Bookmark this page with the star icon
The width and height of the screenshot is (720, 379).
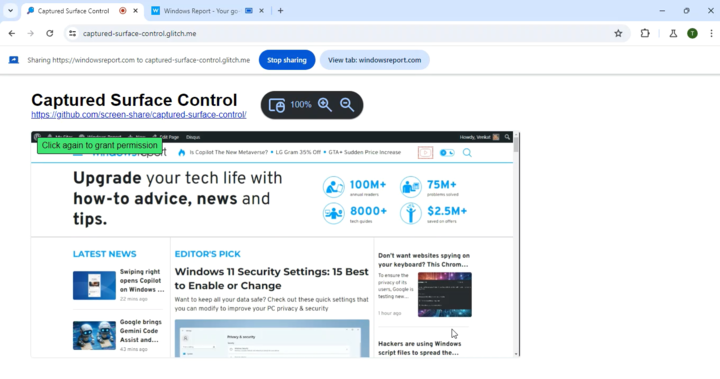tap(619, 33)
